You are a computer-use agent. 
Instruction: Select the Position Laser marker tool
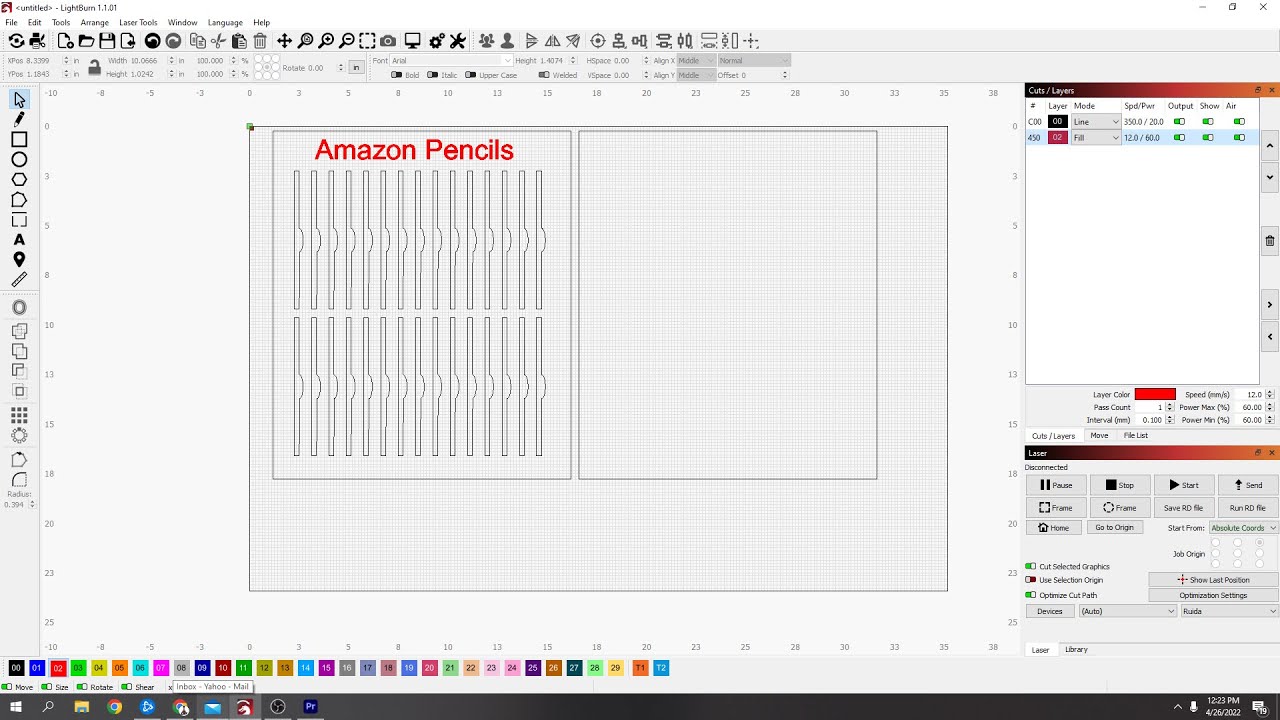point(19,259)
